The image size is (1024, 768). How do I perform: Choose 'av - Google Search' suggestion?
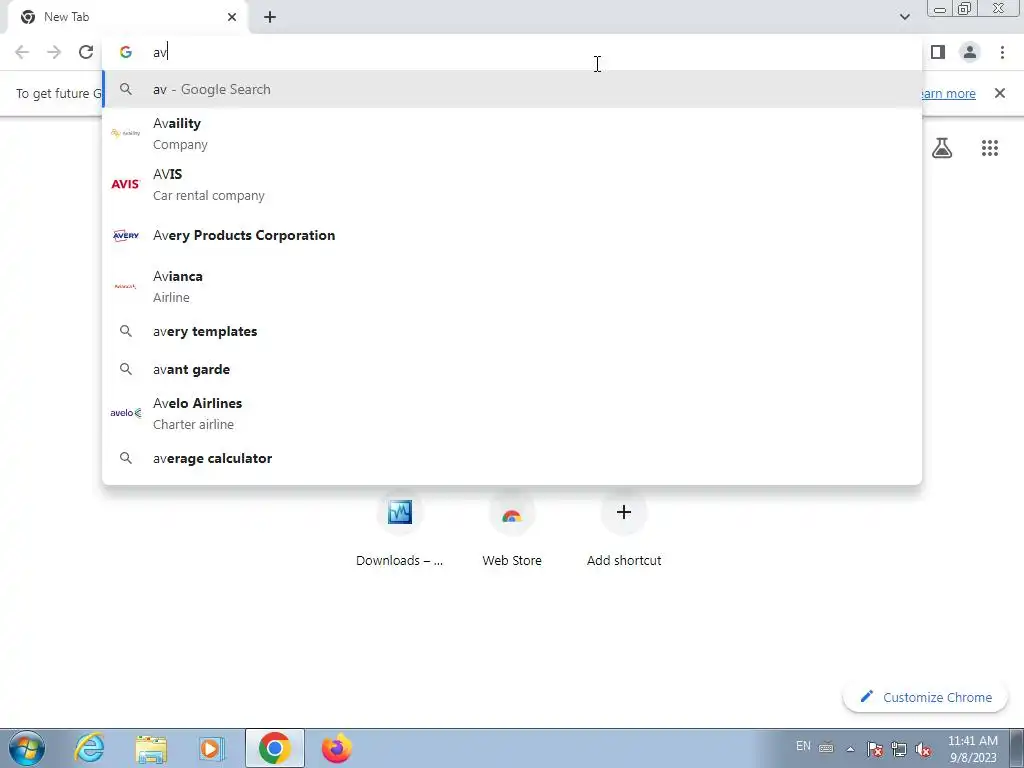click(x=512, y=89)
